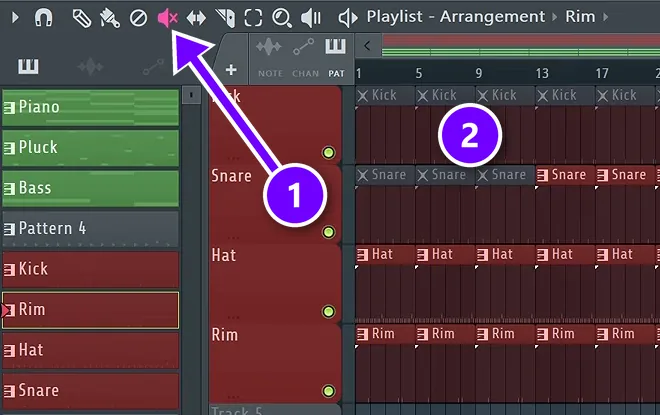Toggle mute LED on Kick track

pos(329,152)
